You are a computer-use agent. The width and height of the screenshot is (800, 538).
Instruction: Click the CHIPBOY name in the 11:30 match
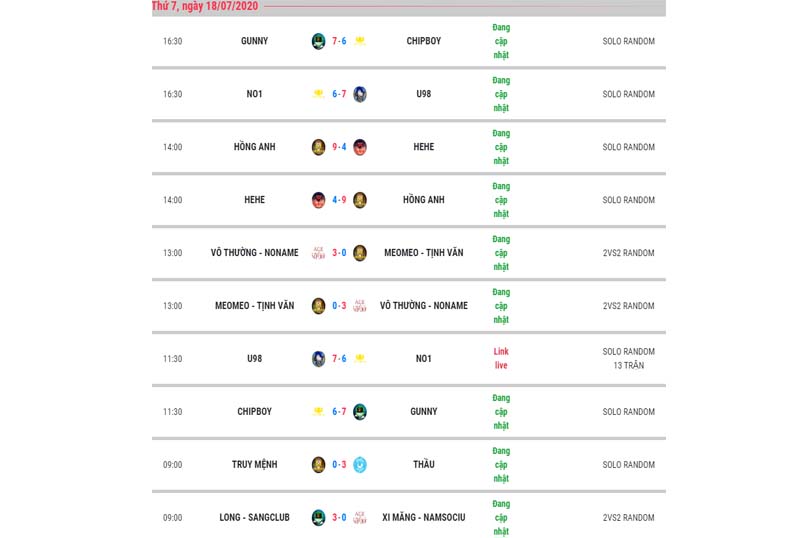coord(255,411)
